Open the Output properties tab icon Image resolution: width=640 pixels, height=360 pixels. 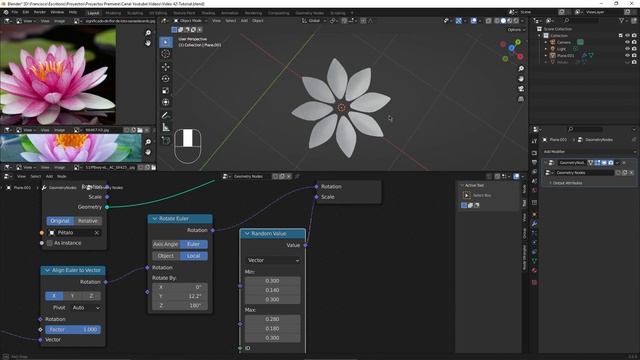click(x=534, y=162)
